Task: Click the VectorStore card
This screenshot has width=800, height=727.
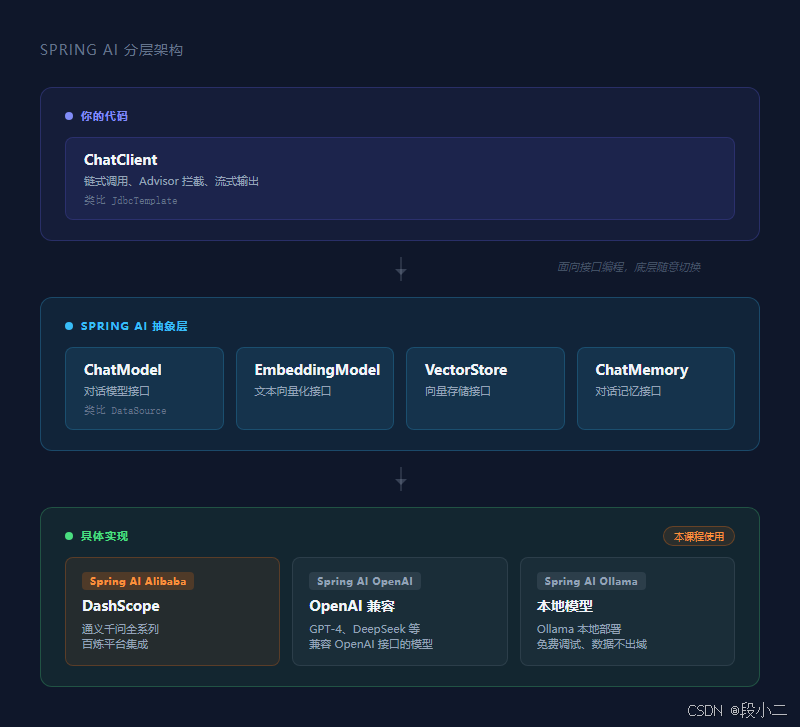Action: (x=485, y=389)
